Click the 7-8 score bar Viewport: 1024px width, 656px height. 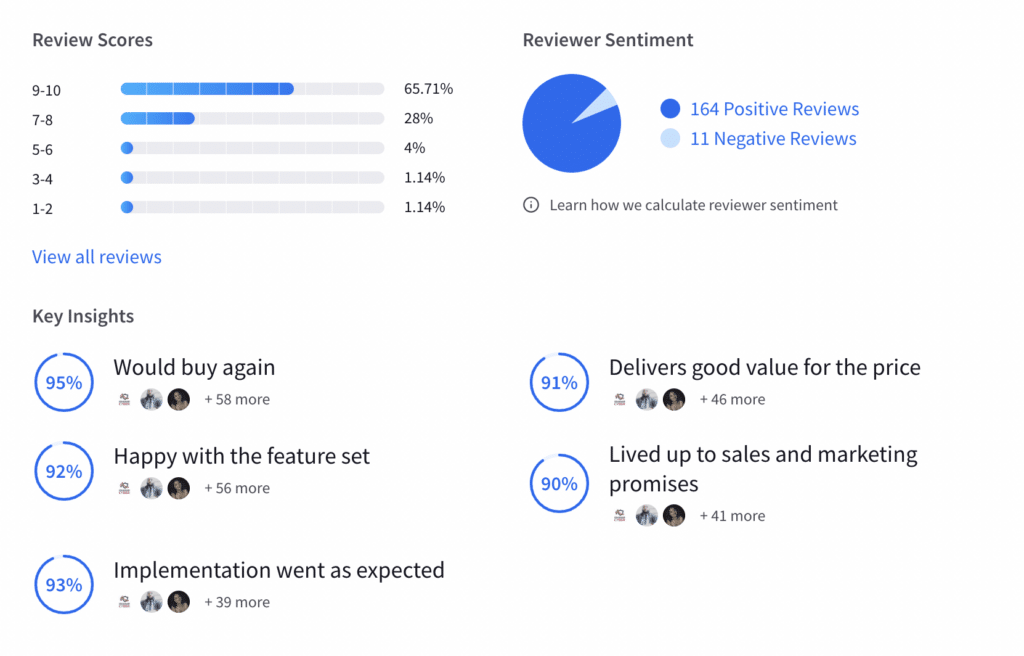252,118
